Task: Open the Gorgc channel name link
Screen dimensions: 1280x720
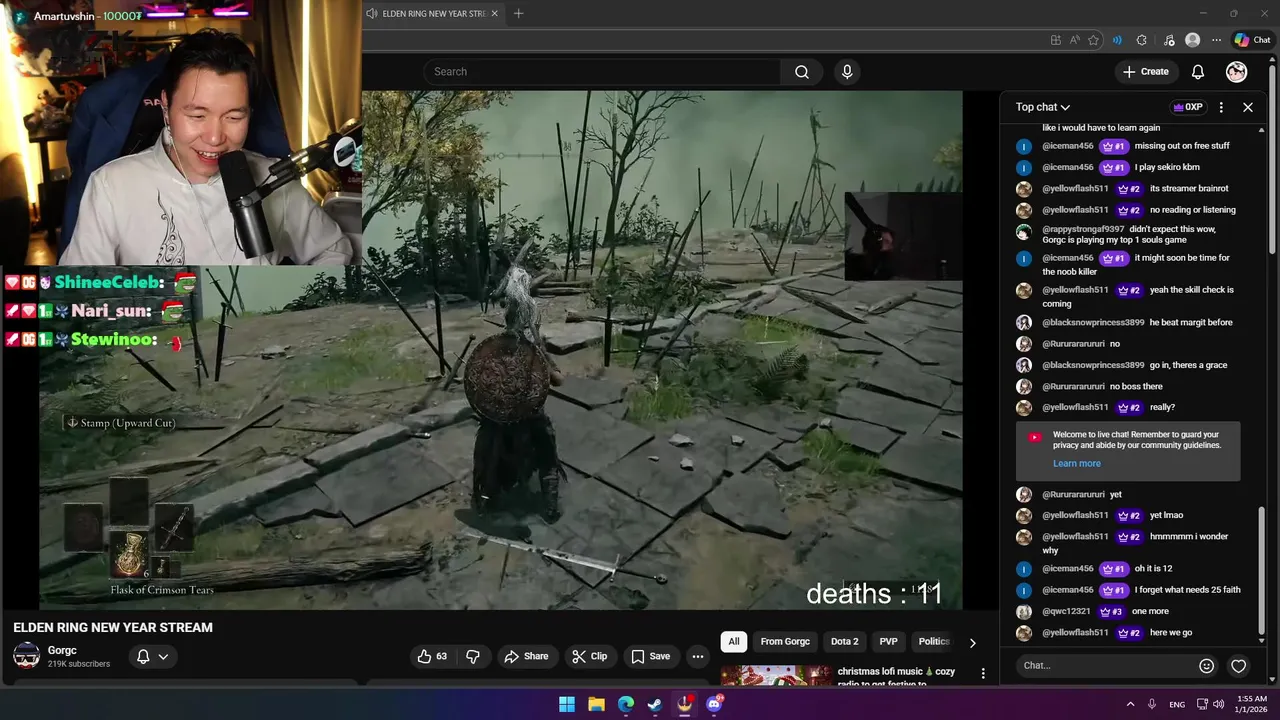Action: 62,650
